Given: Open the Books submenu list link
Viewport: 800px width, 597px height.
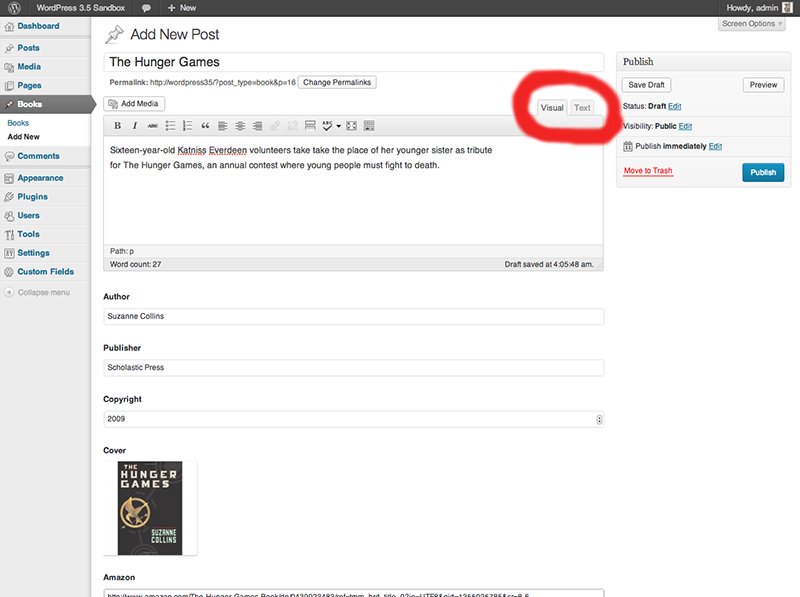Looking at the screenshot, I should click(18, 123).
